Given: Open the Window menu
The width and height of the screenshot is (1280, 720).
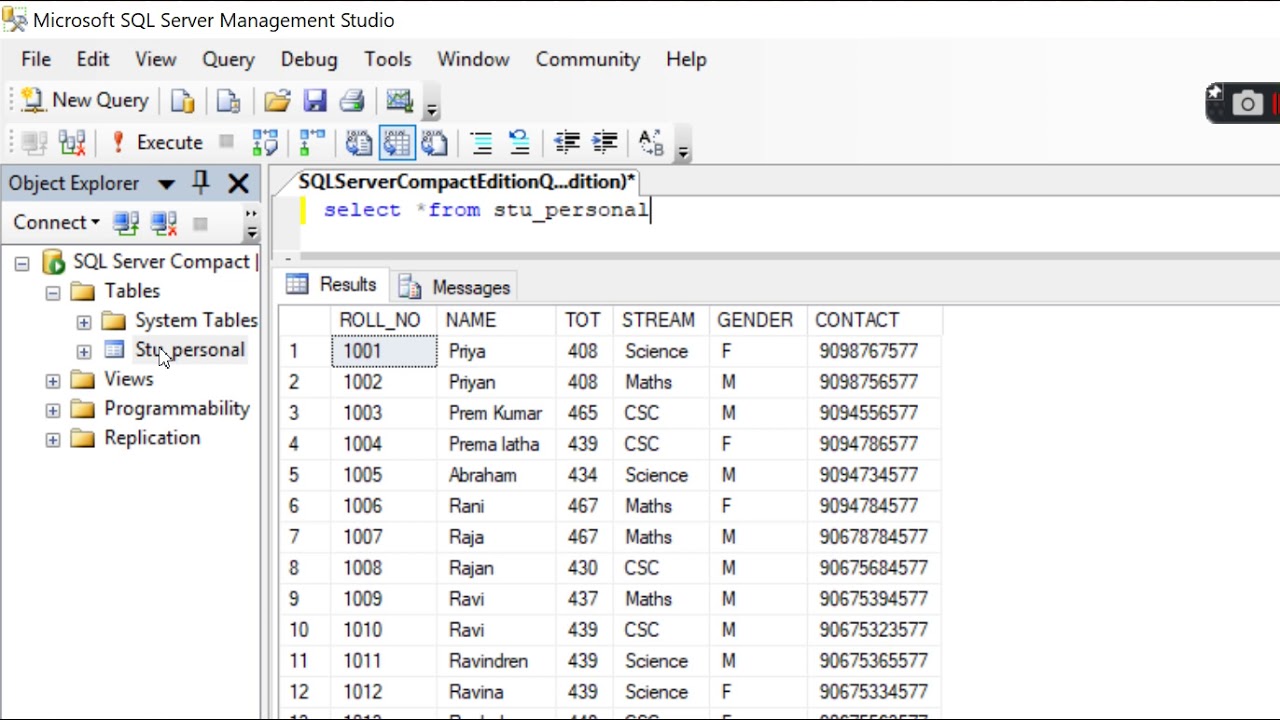Looking at the screenshot, I should tap(473, 59).
